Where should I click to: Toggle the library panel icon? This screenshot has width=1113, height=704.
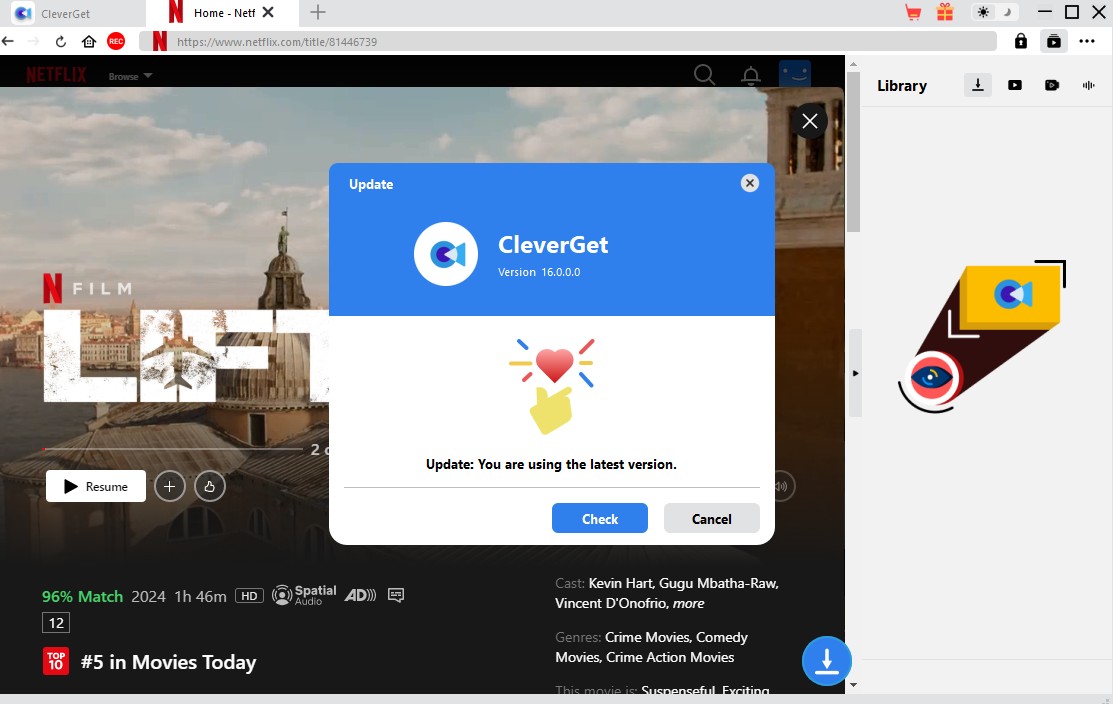(1054, 41)
